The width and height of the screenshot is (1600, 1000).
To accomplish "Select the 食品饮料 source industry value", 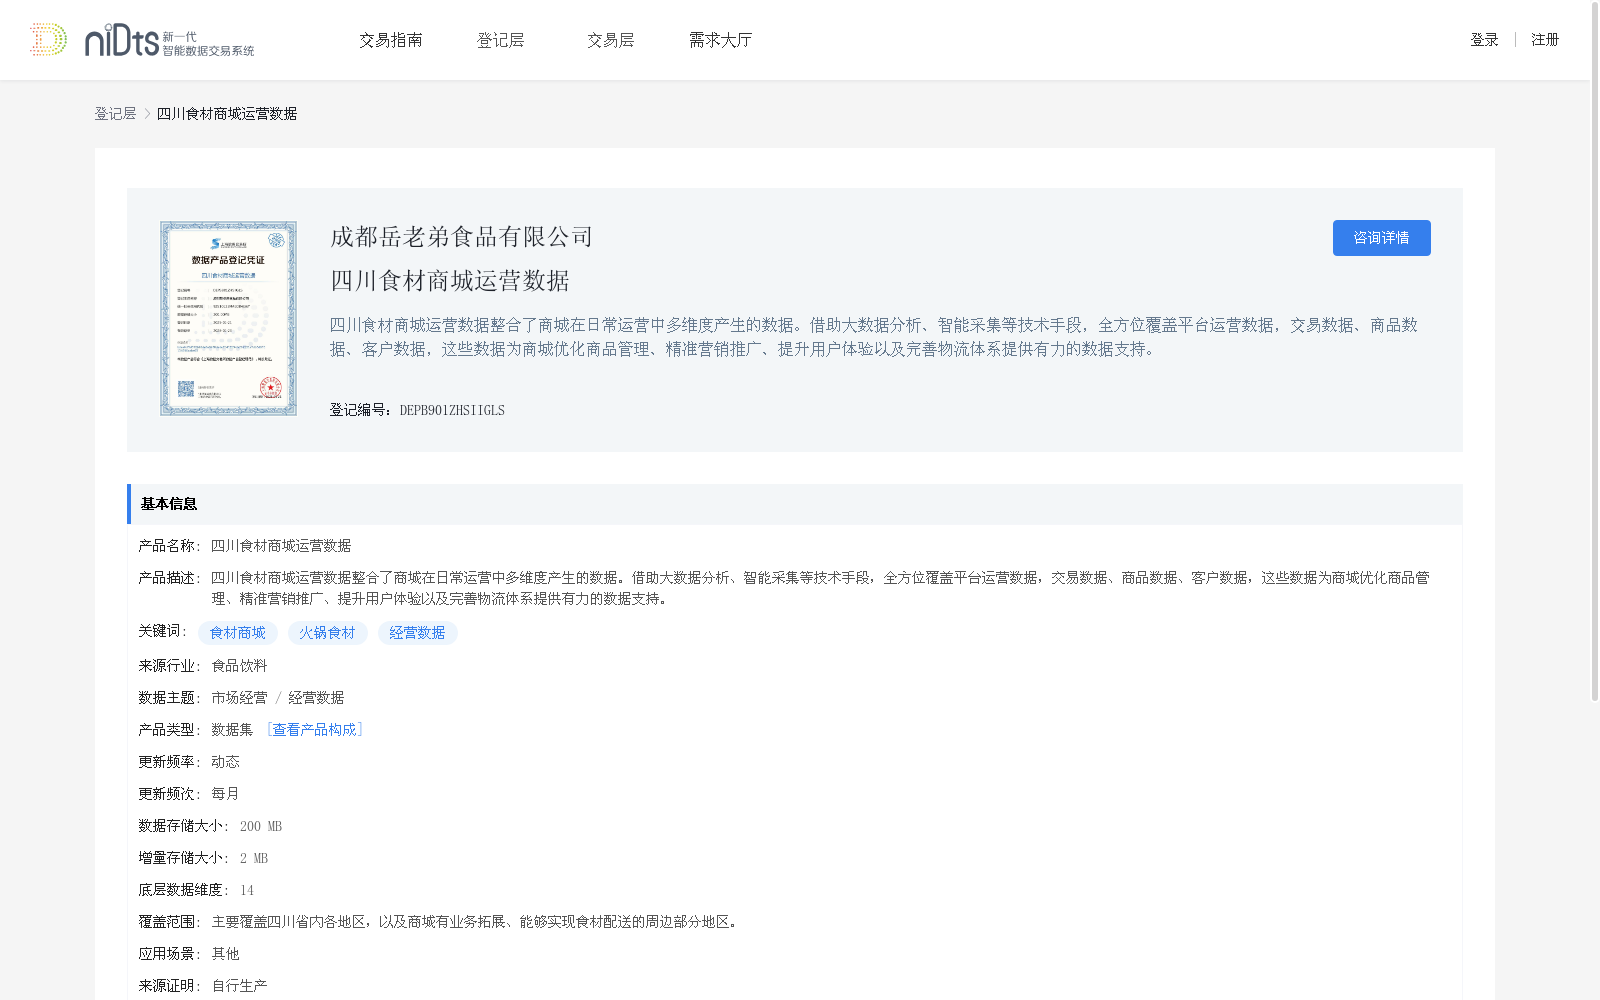I will coord(239,666).
